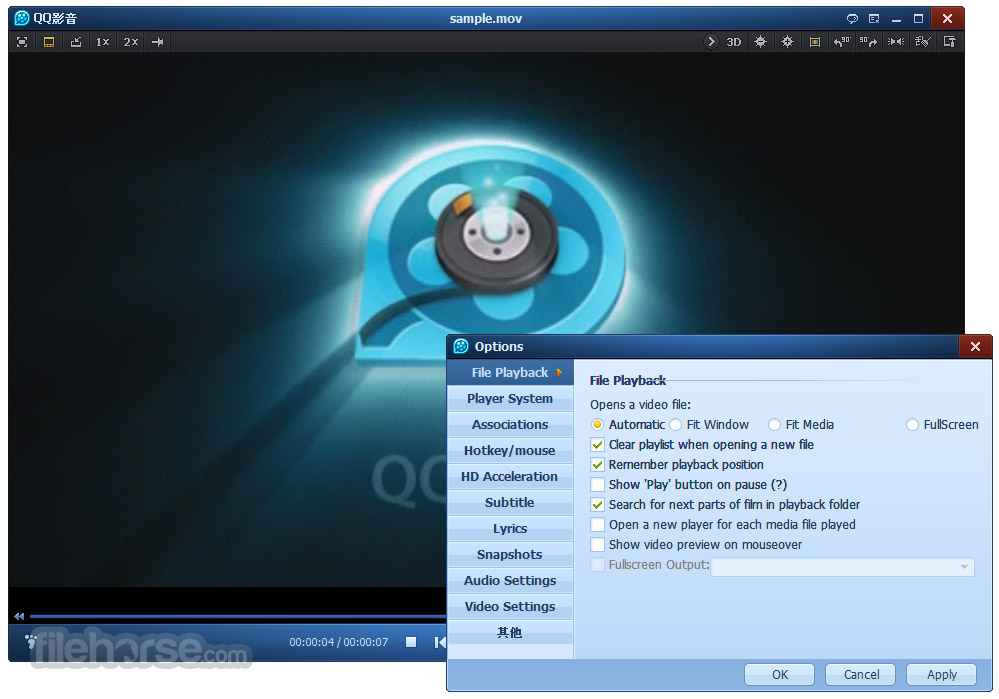Click the stay-on-top window icon
This screenshot has height=699, width=999.
[76, 42]
